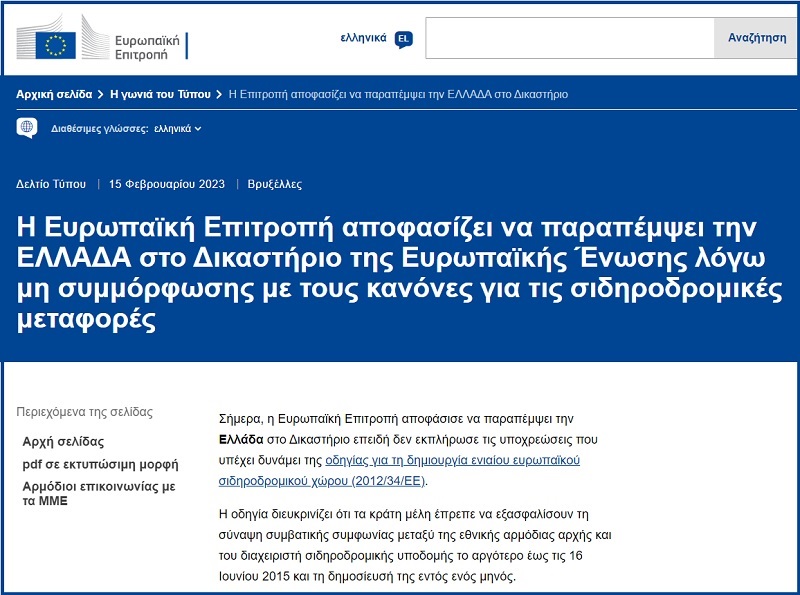The image size is (800, 595).
Task: Click the Αναζήτηση search button
Action: pyautogui.click(x=757, y=38)
